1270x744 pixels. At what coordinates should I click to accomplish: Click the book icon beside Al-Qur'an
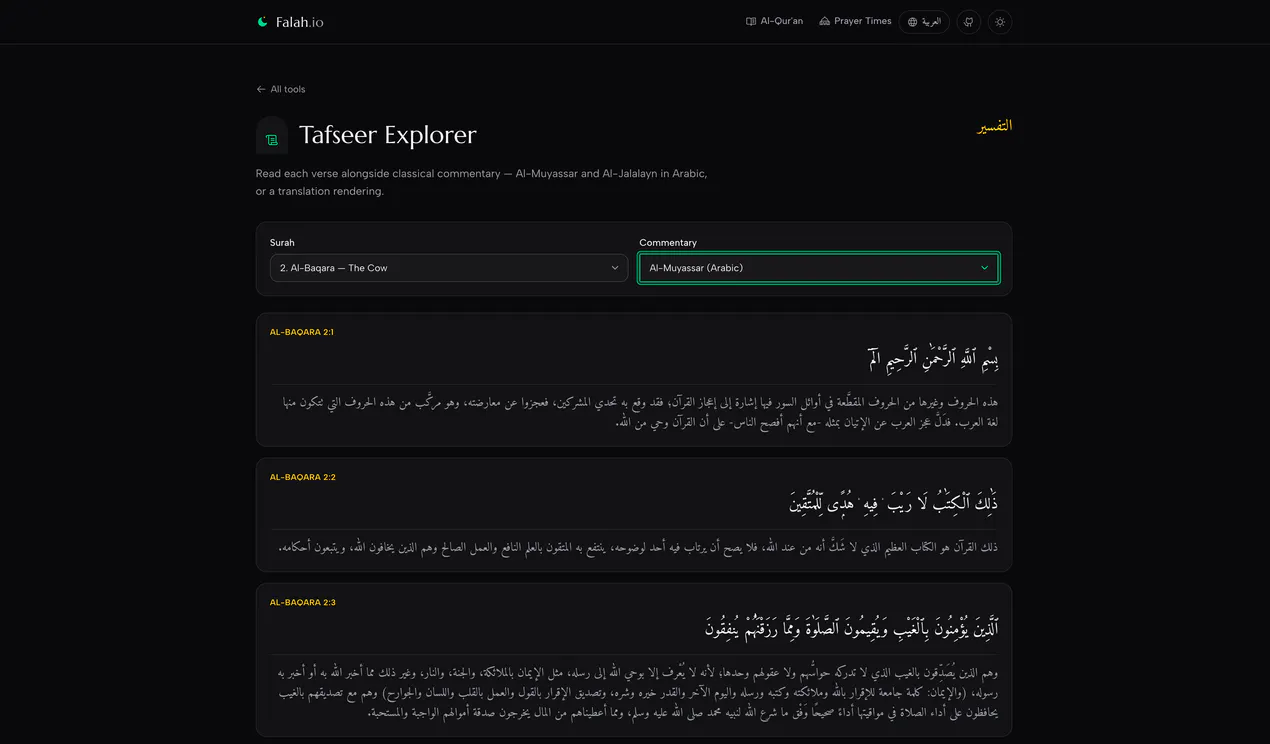click(x=751, y=21)
